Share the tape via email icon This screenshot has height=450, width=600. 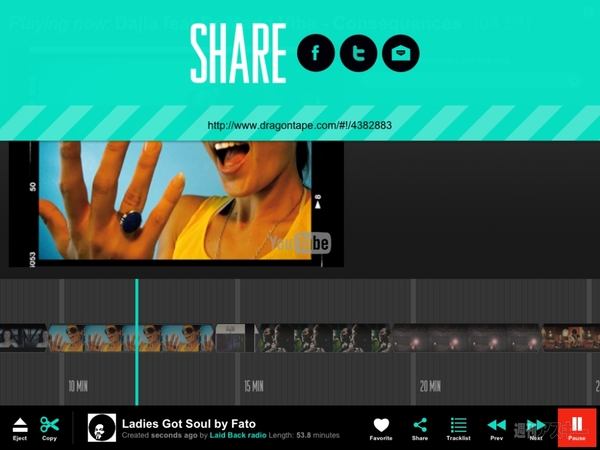pyautogui.click(x=401, y=54)
